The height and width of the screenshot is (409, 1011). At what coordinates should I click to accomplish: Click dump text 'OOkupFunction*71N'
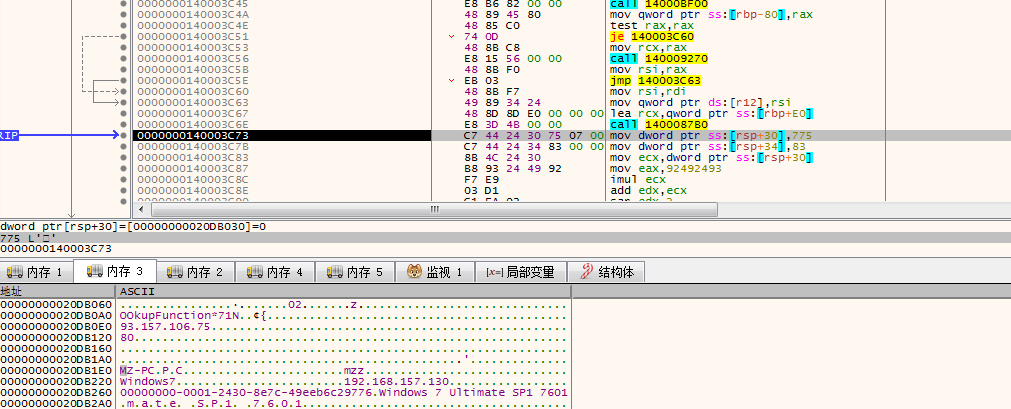(x=180, y=315)
